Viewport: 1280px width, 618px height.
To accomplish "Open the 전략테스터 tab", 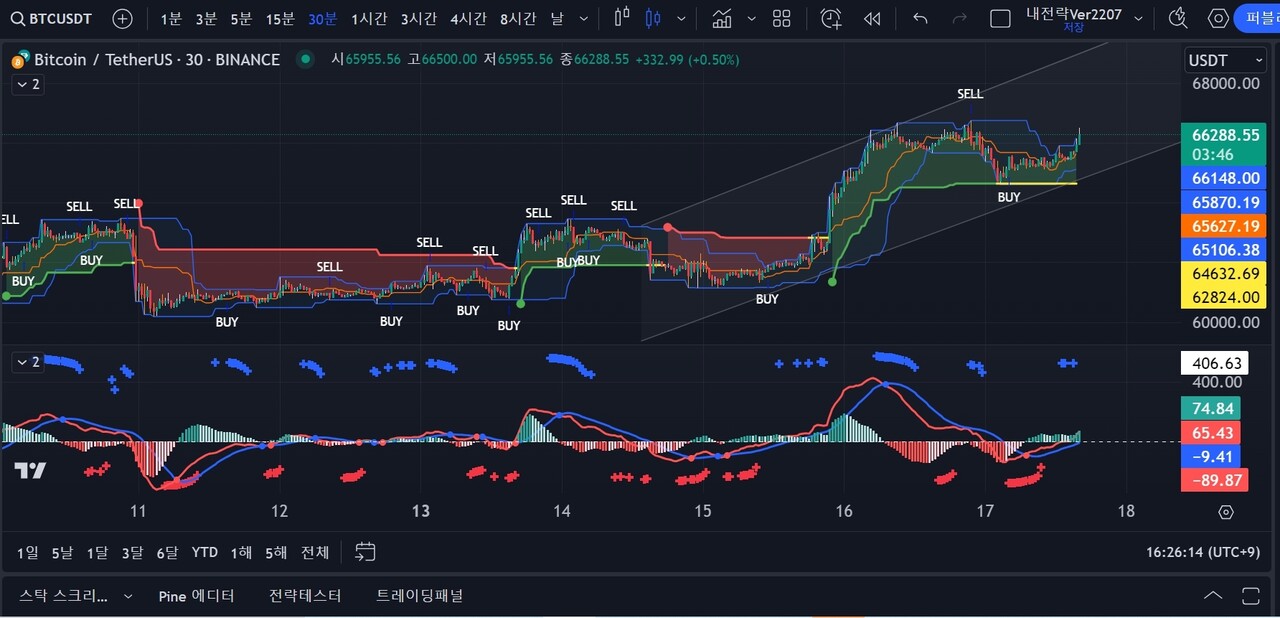I will coord(304,595).
